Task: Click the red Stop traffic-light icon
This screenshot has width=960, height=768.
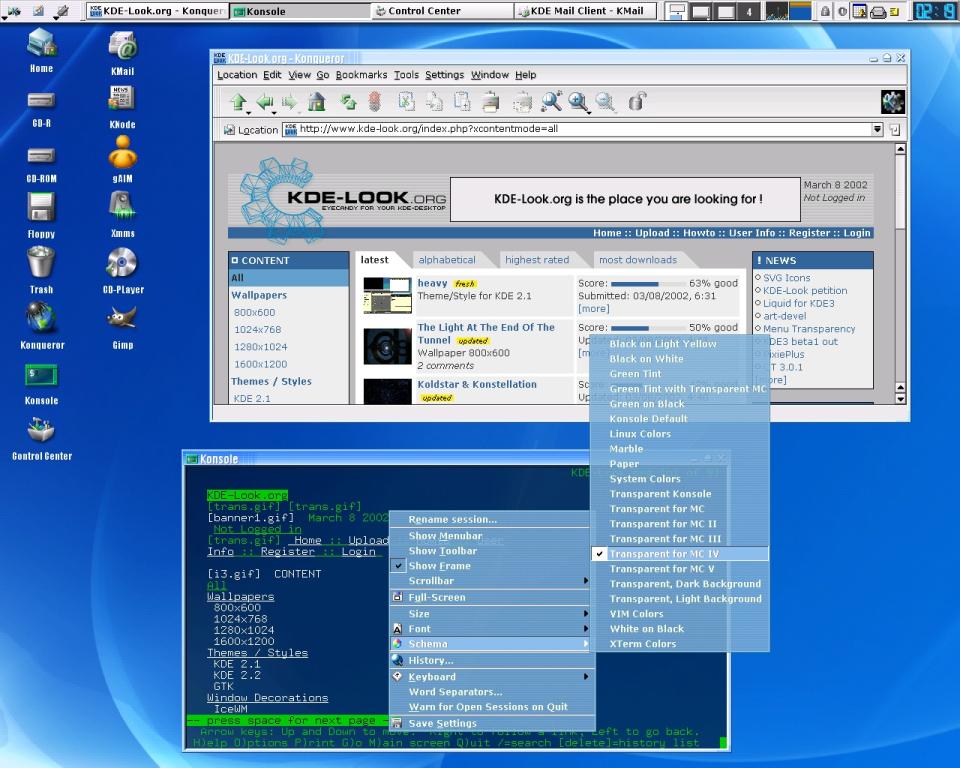Action: point(375,102)
